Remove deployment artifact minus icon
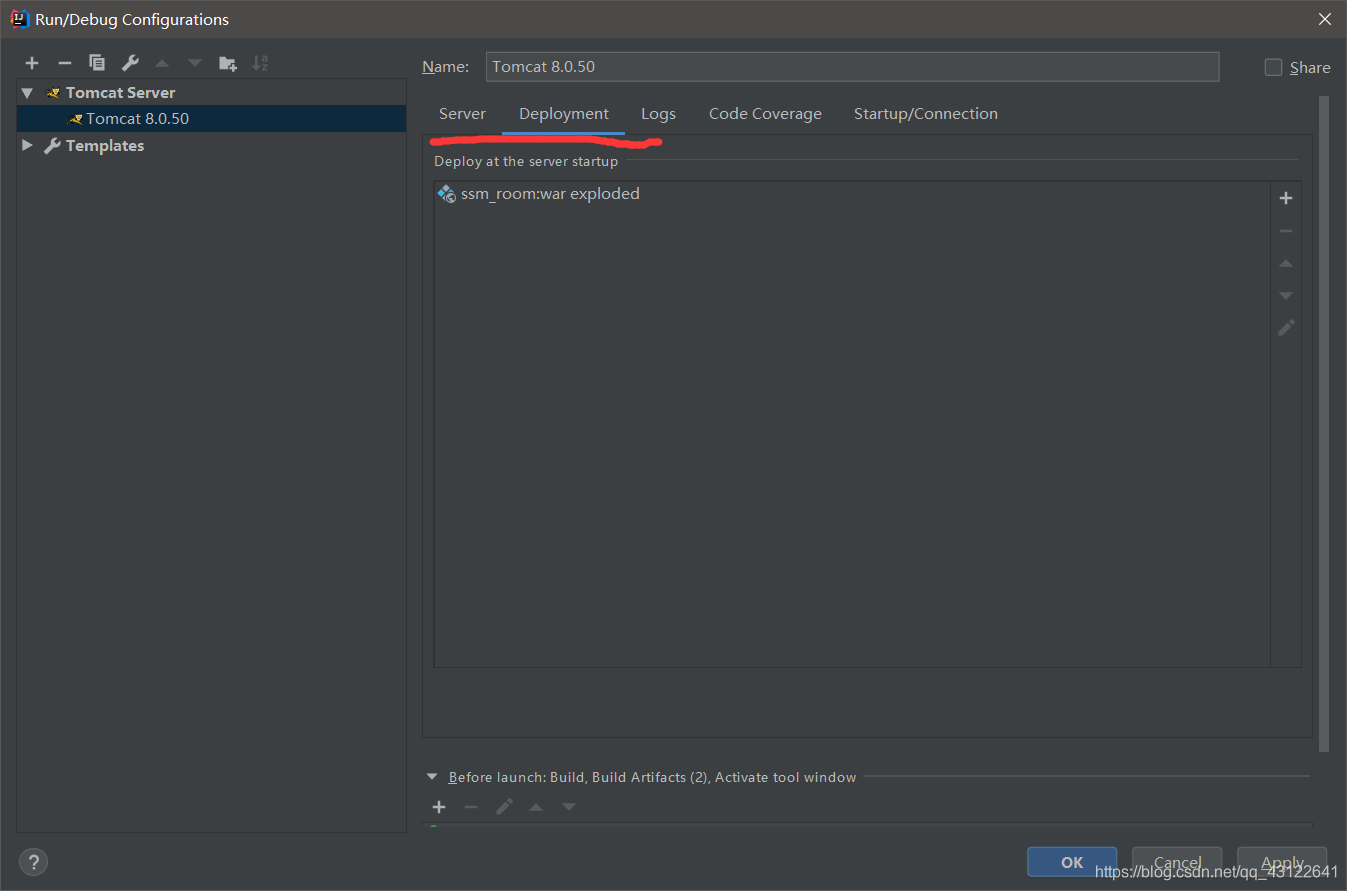Screen dimensions: 1347x891 pyautogui.click(x=1286, y=231)
